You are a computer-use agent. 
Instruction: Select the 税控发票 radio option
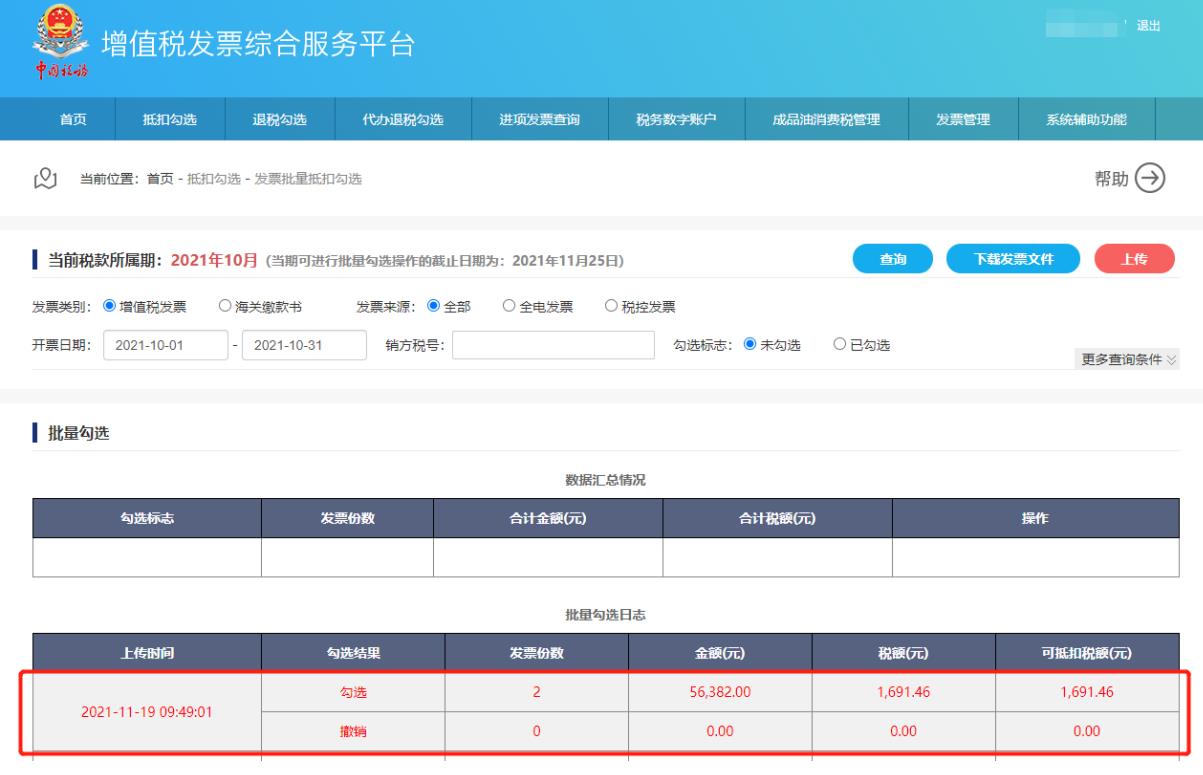click(x=613, y=306)
